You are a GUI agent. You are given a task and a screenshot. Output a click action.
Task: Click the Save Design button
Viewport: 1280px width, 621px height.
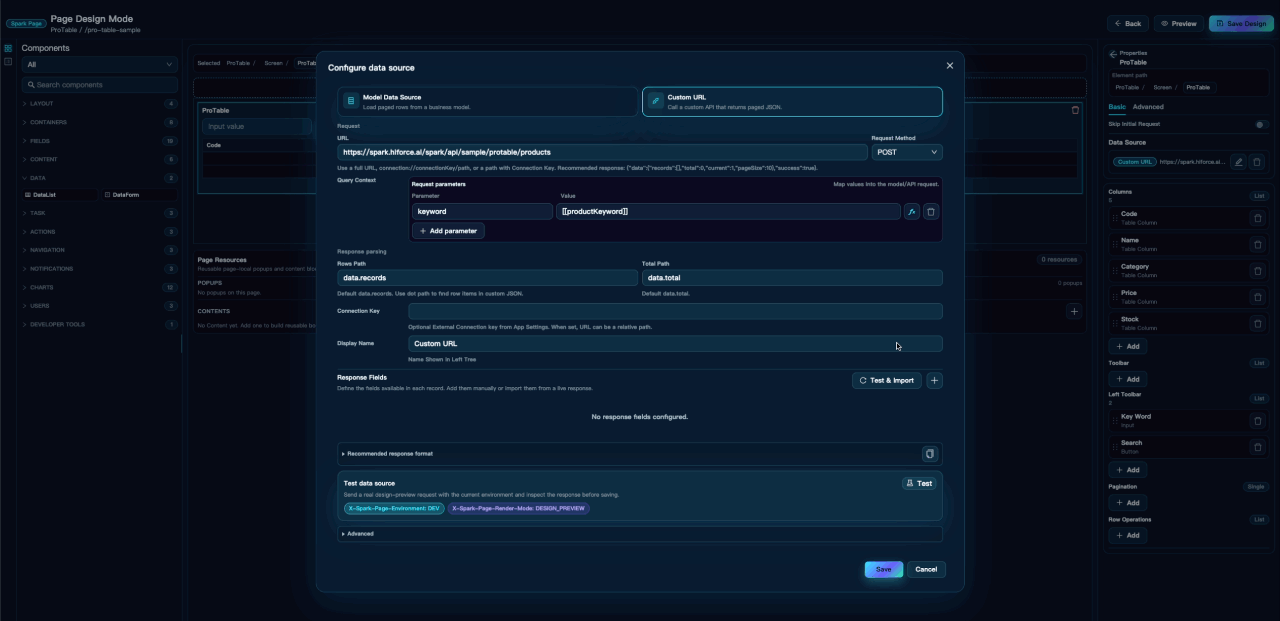(x=1241, y=23)
